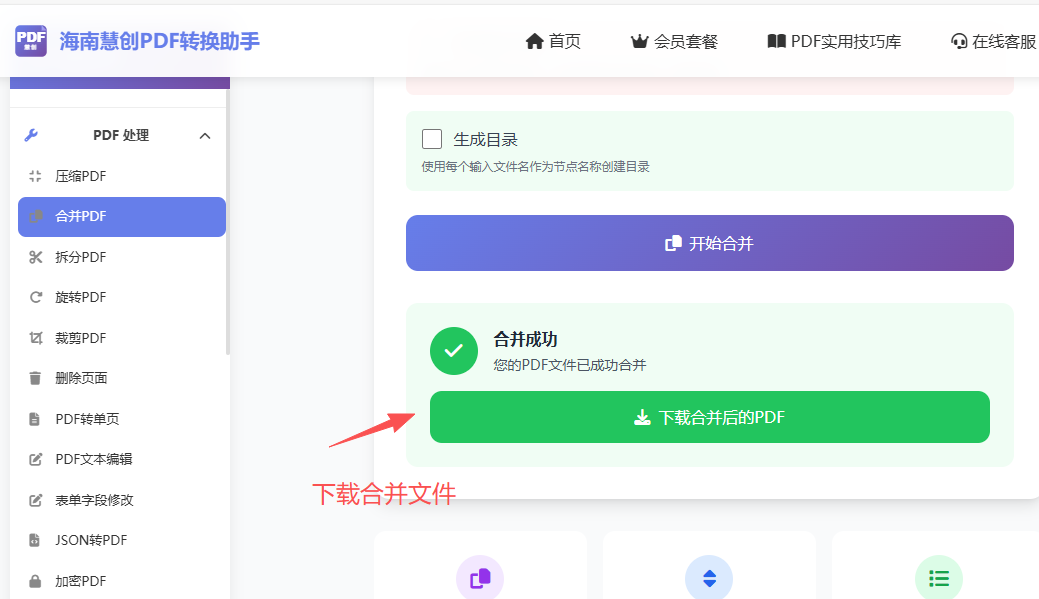The width and height of the screenshot is (1039, 599).
Task: Select 裁剪PDF in the sidebar
Action: click(x=122, y=339)
